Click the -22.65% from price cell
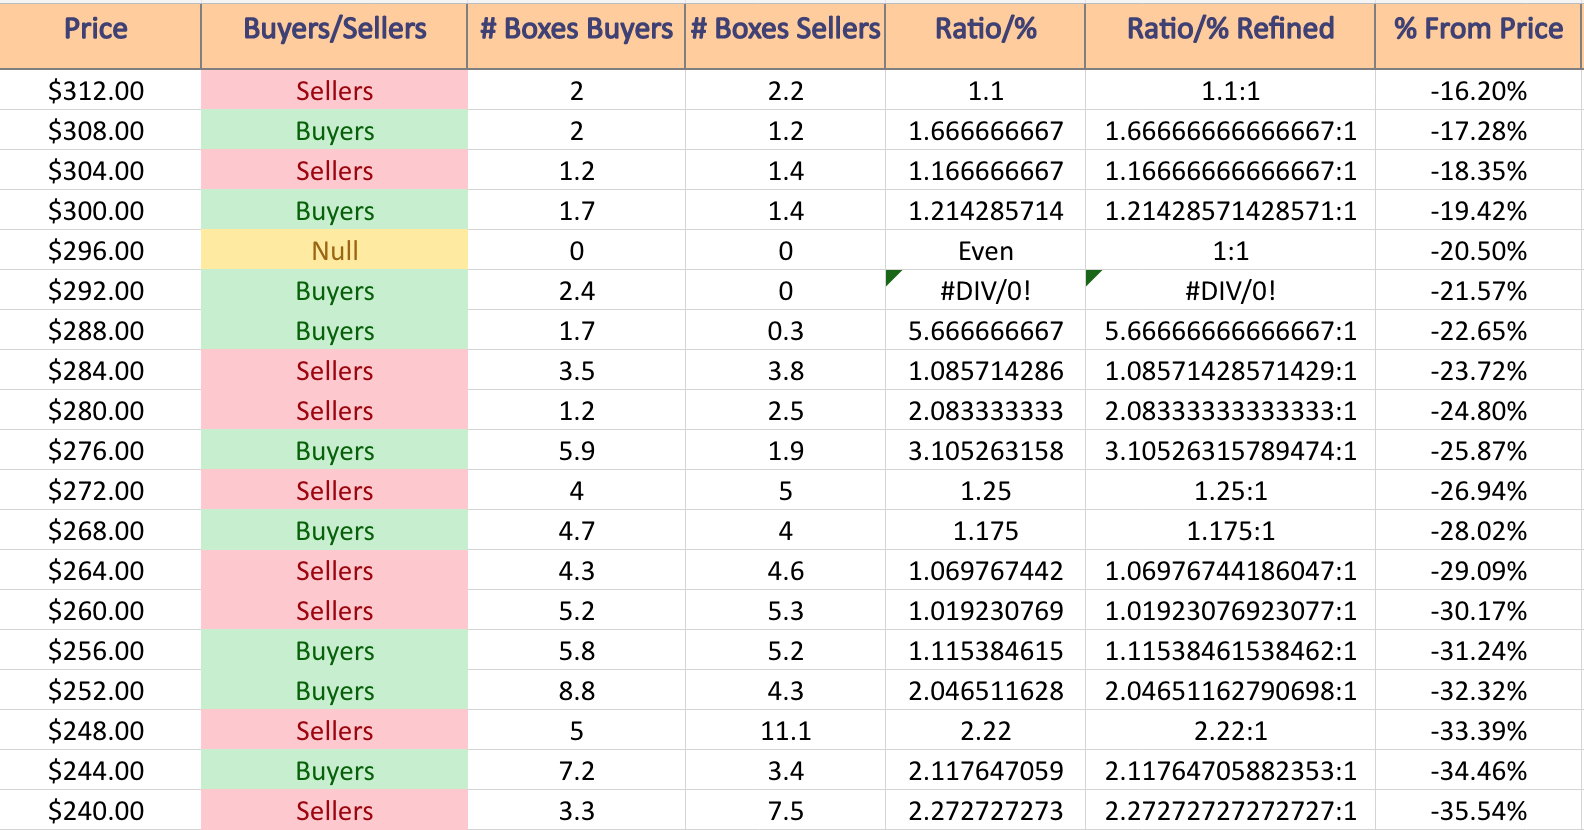The image size is (1584, 830). click(1478, 331)
